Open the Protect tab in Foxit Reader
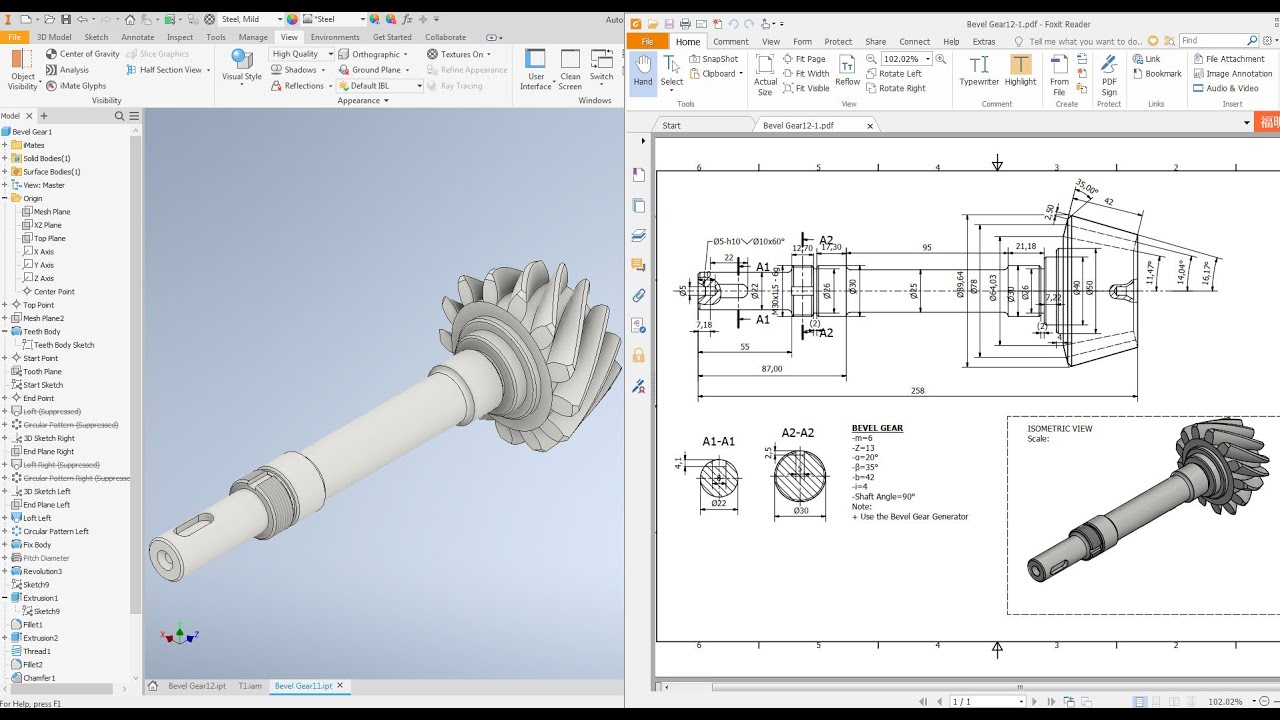The height and width of the screenshot is (720, 1280). [838, 42]
